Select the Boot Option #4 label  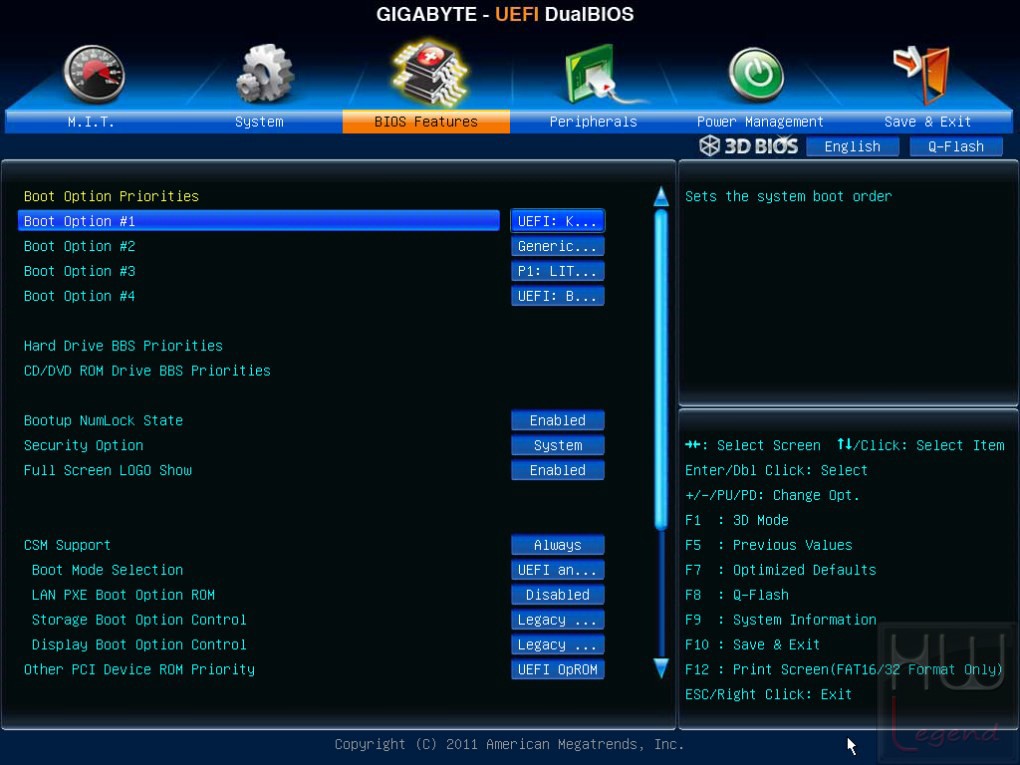(x=79, y=296)
